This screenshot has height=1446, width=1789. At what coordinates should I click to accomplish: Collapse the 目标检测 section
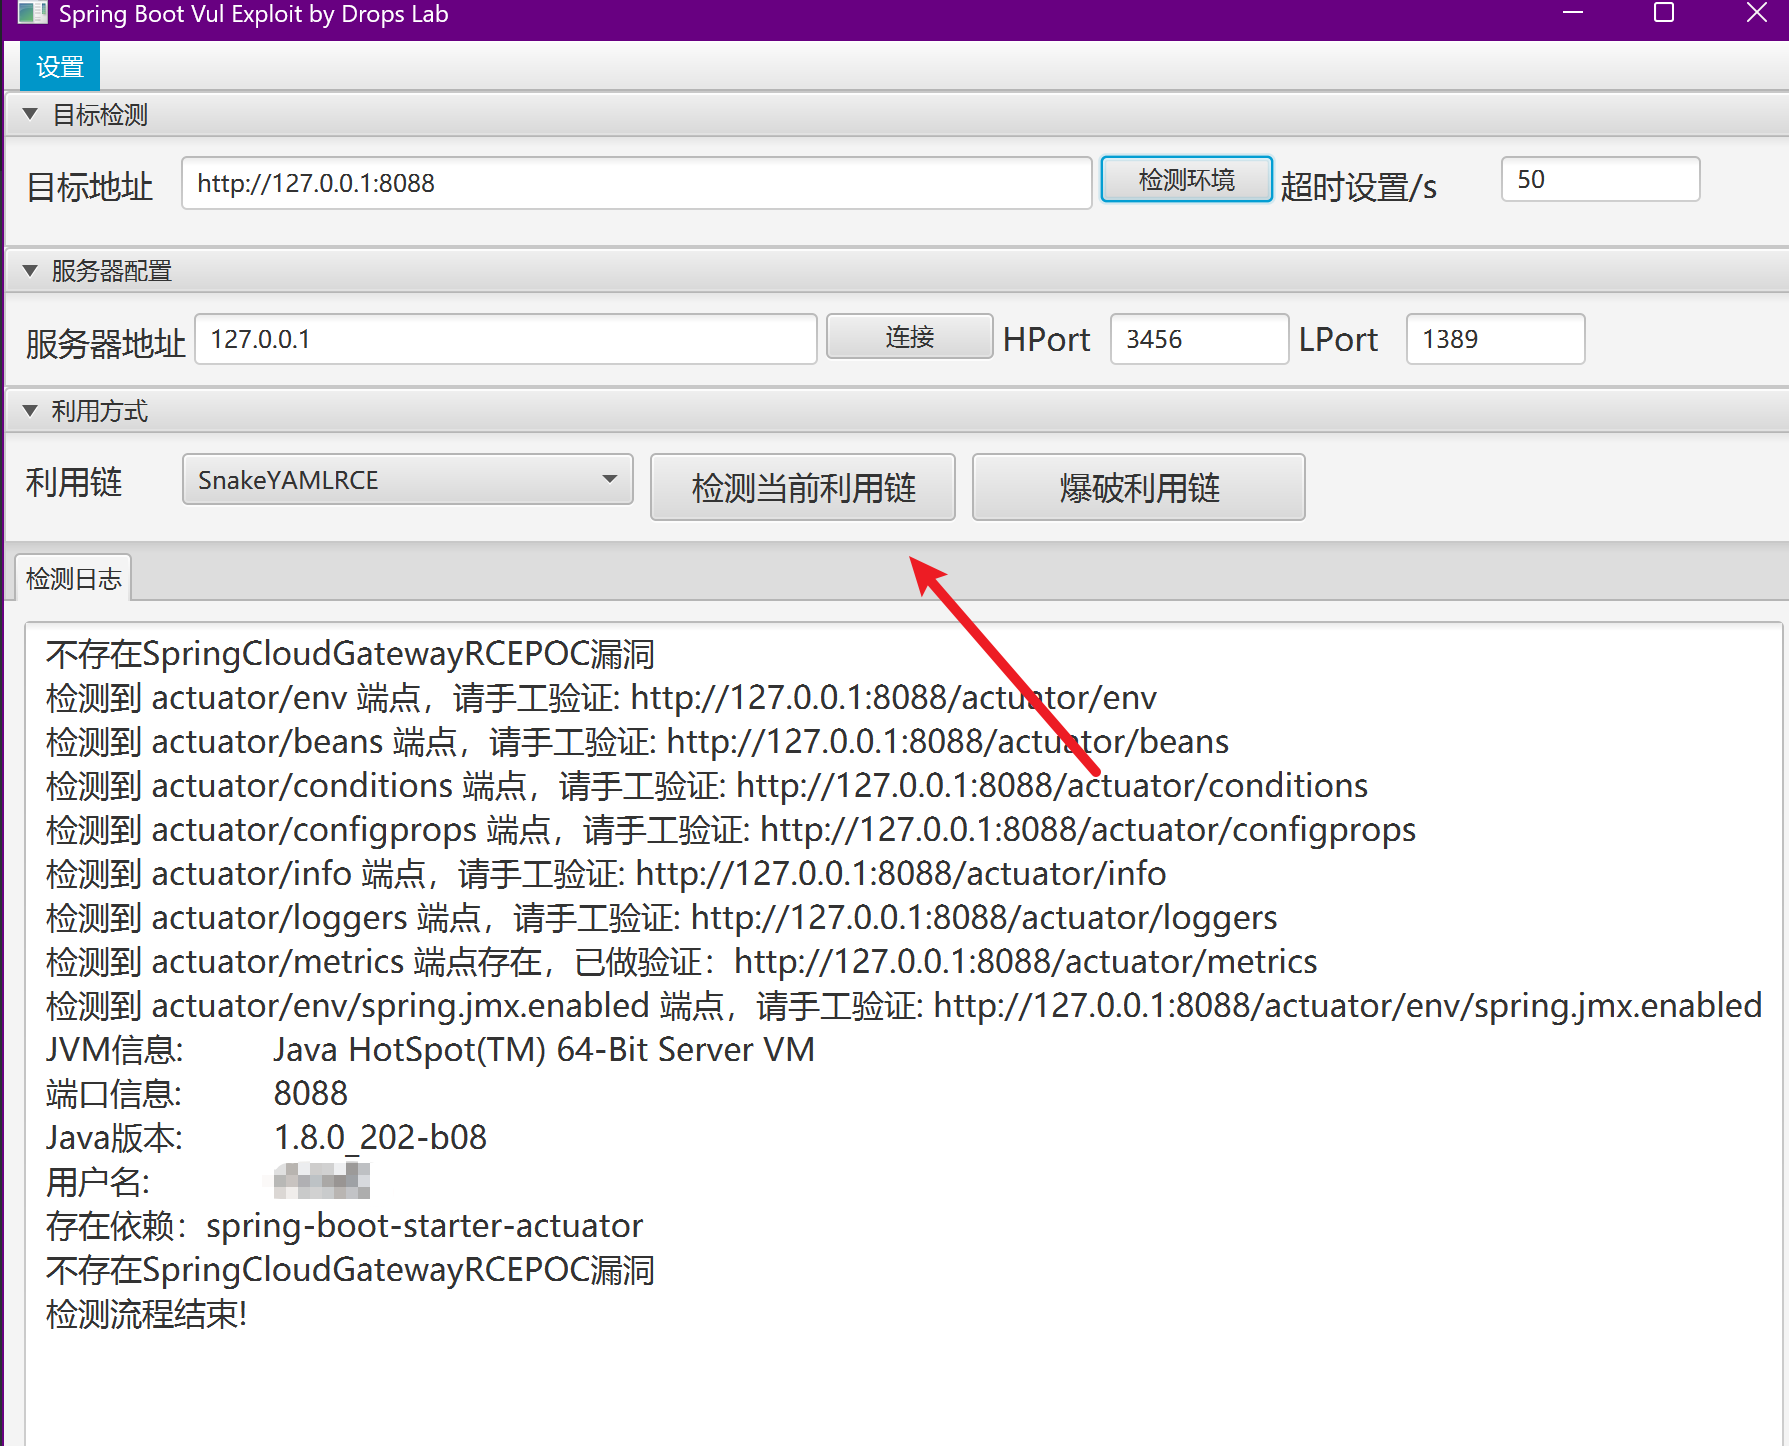(30, 115)
